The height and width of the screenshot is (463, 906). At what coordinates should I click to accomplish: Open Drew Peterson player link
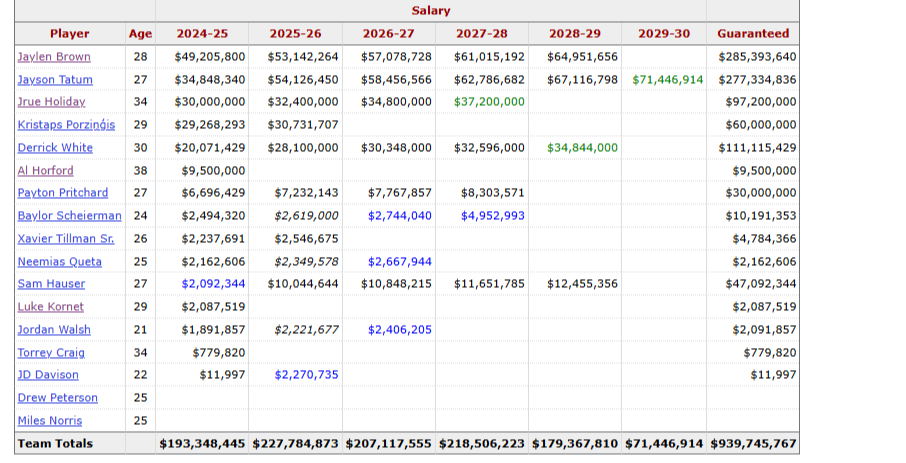click(57, 398)
